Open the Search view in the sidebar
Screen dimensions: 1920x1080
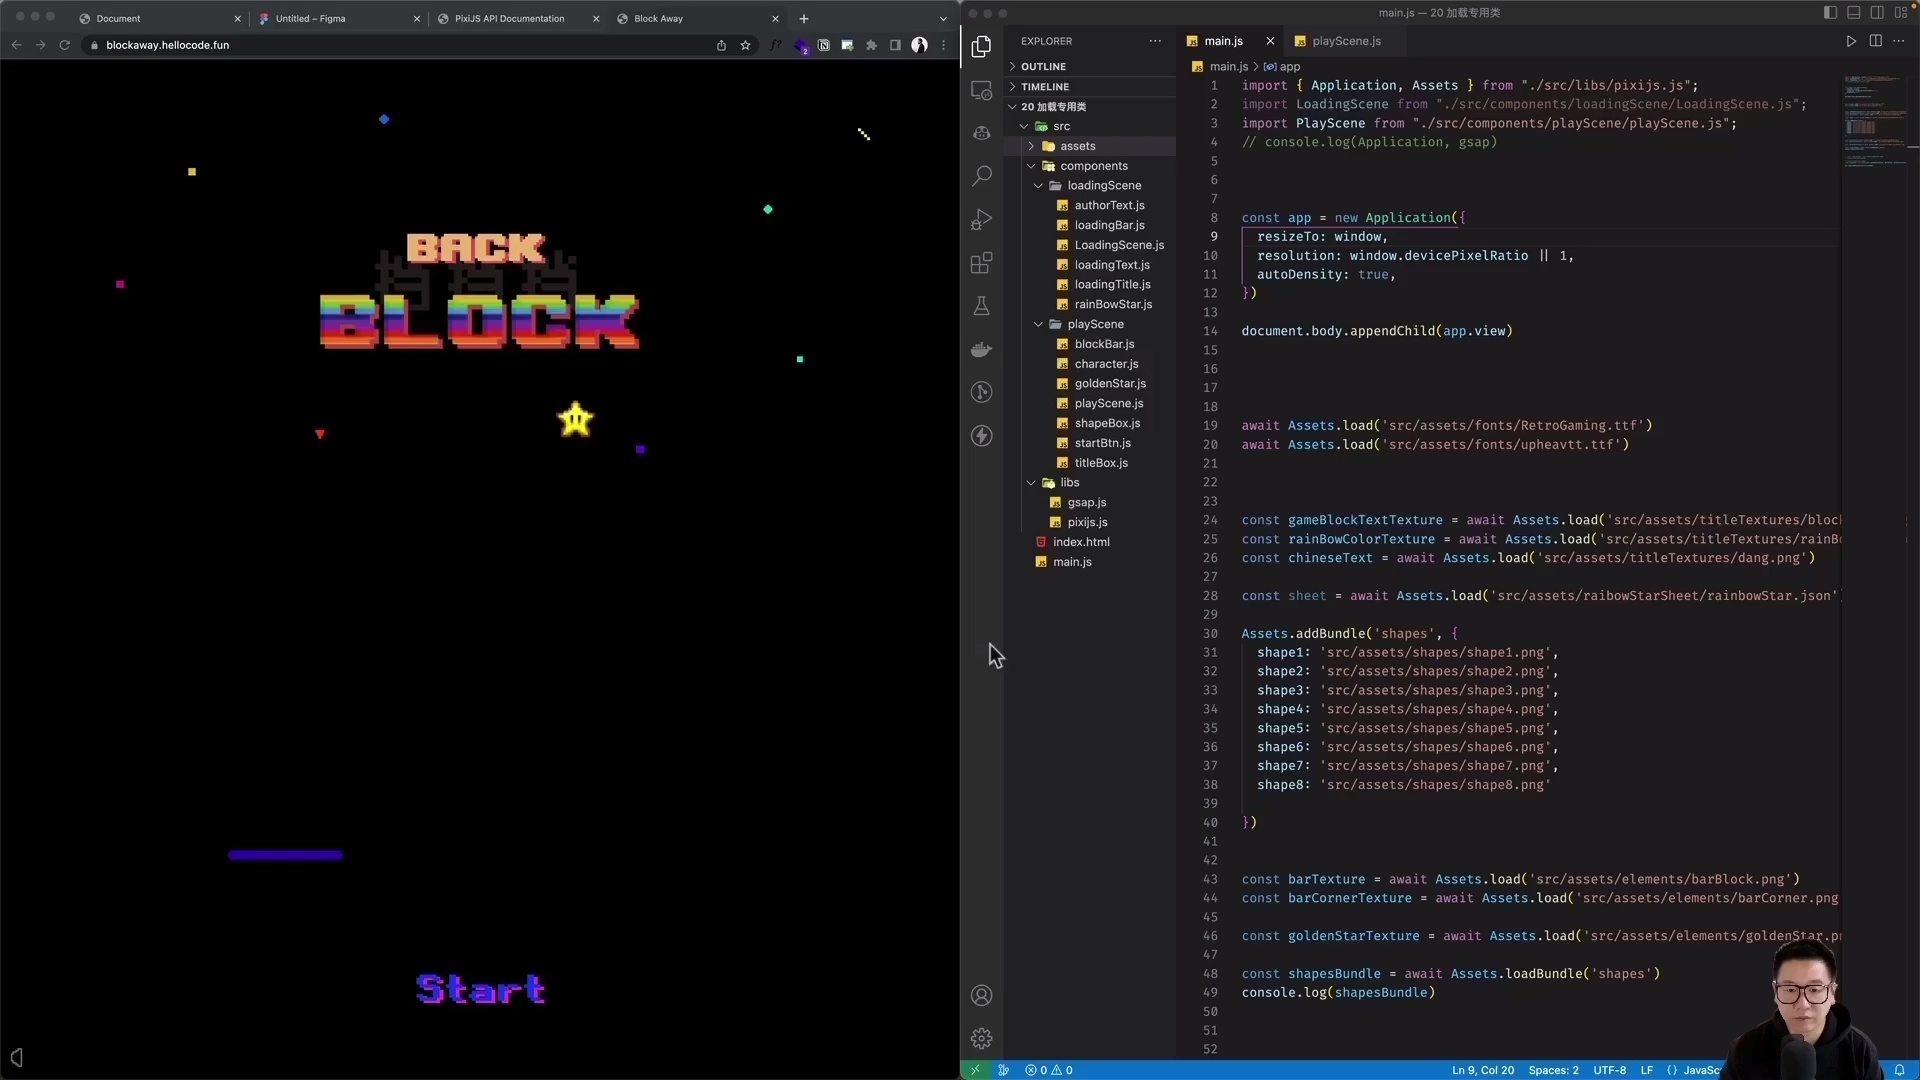(x=982, y=175)
